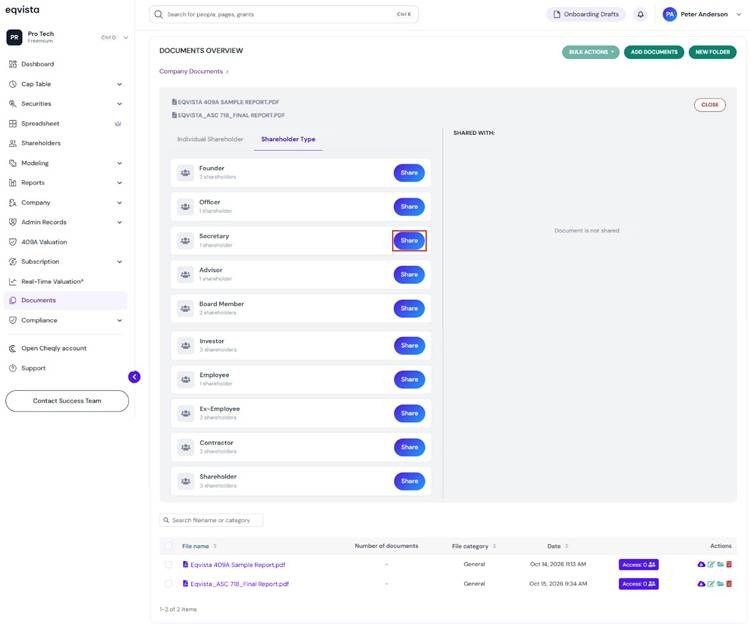Expand the Cap Table menu
This screenshot has height=626, width=751.
coord(119,84)
